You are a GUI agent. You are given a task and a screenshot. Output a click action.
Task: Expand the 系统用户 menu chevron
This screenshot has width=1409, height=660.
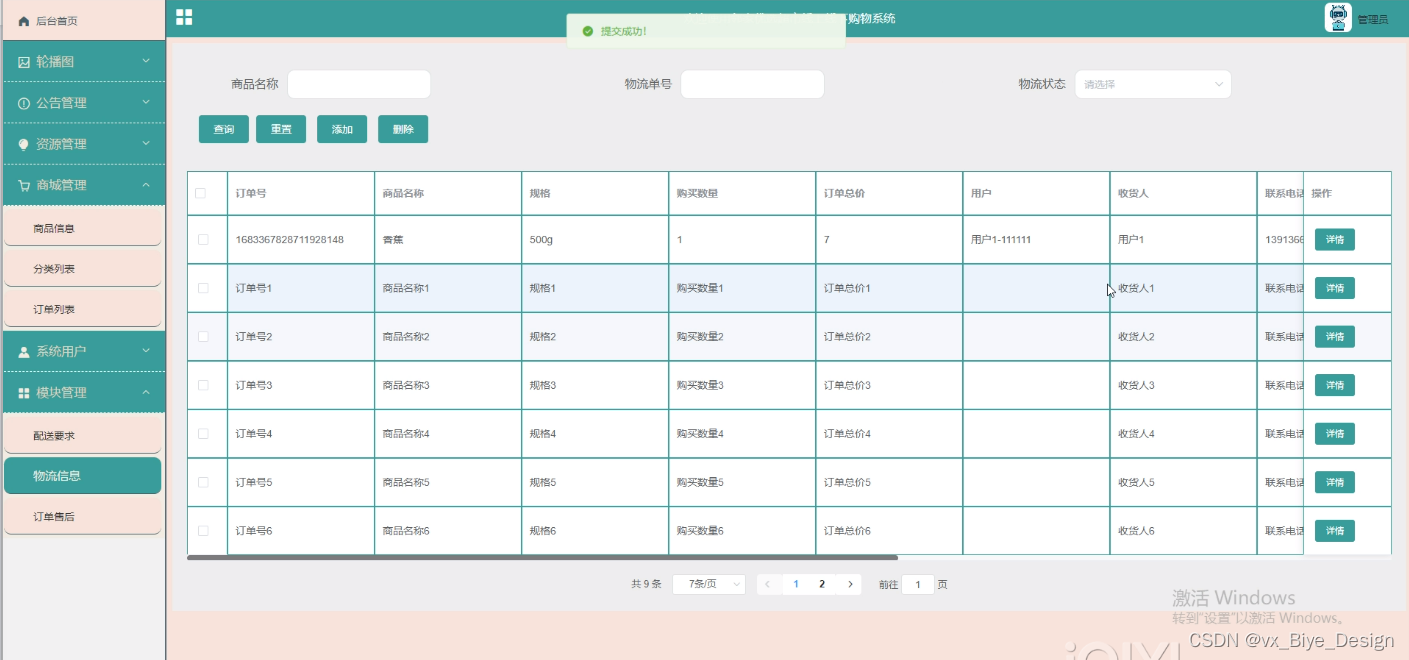pyautogui.click(x=146, y=351)
